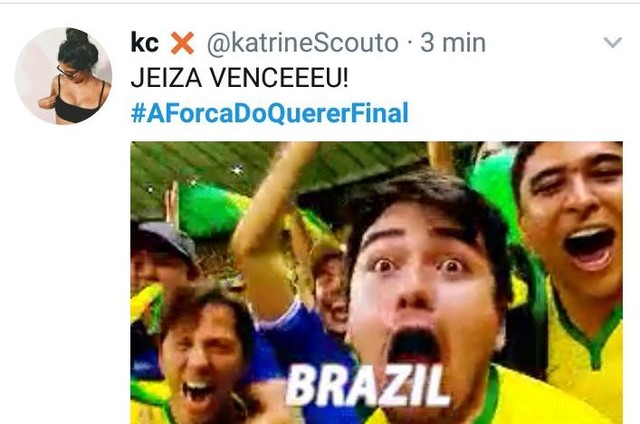The width and height of the screenshot is (640, 424).
Task: Open the tweet's "3 min" timestamp
Action: click(x=453, y=42)
